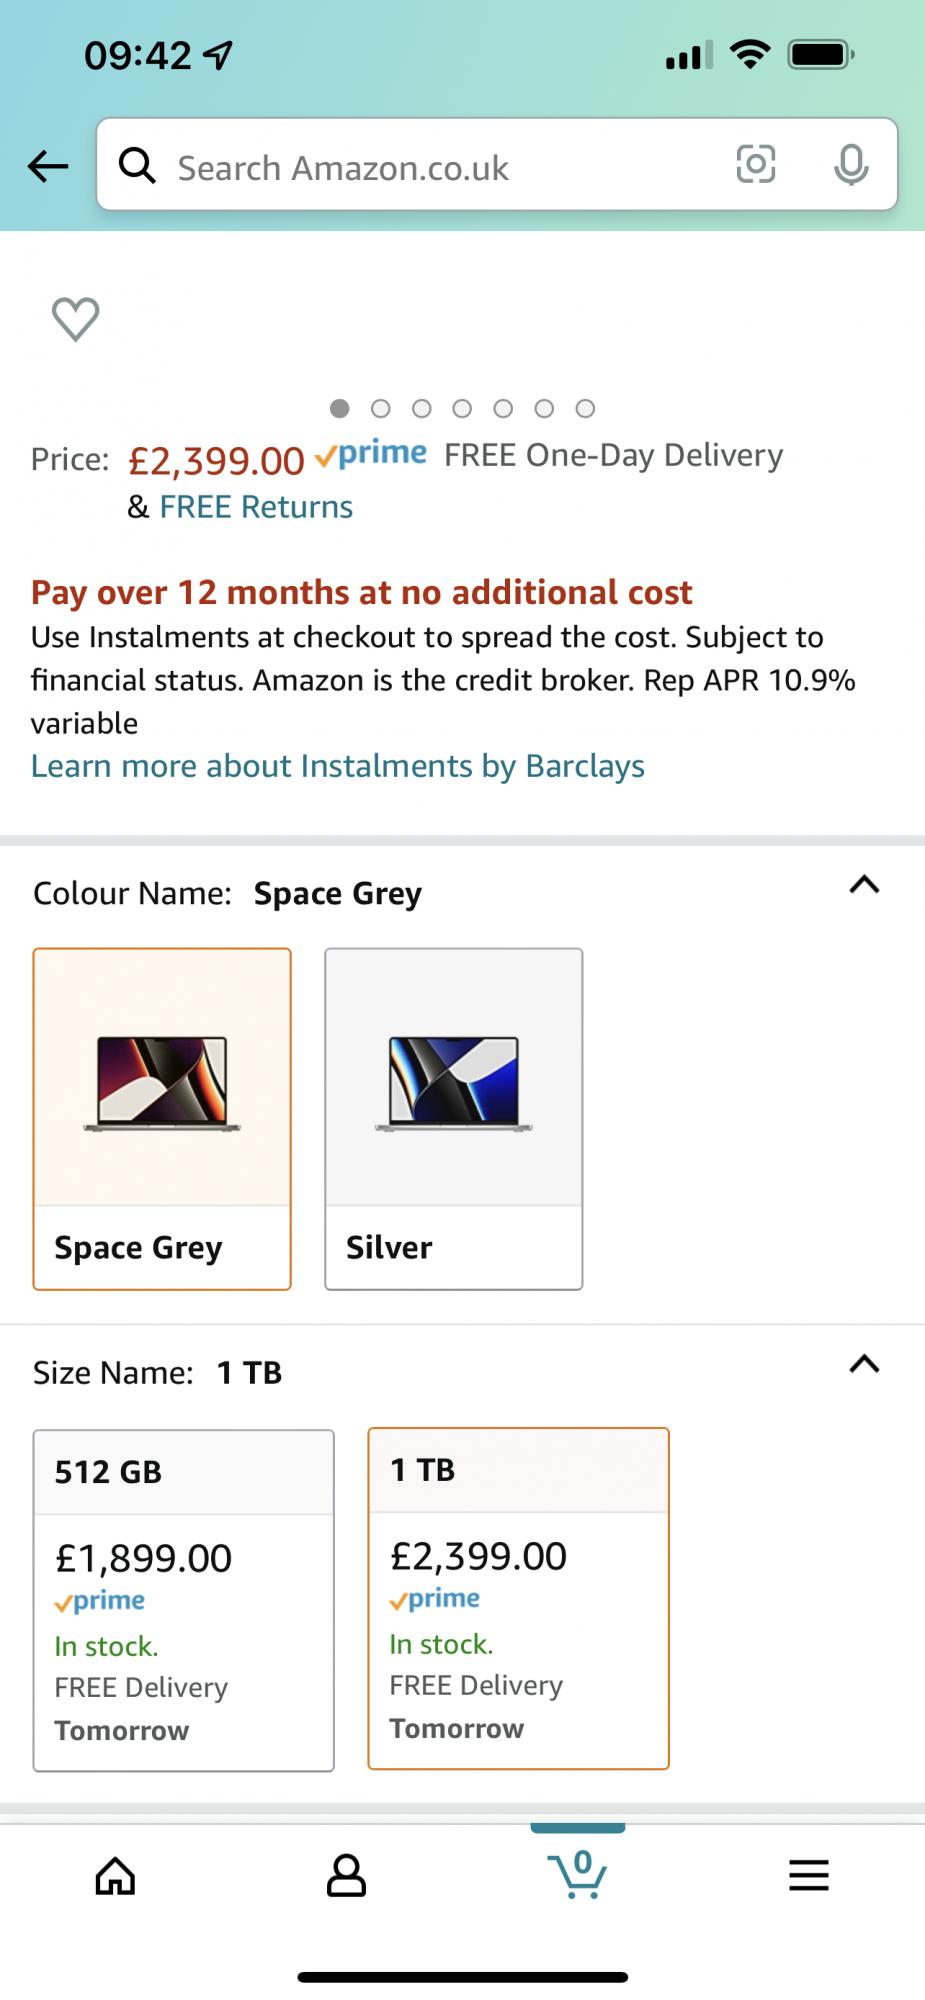This screenshot has height=2000, width=925.
Task: Open the shopping basket icon
Action: coord(578,1875)
